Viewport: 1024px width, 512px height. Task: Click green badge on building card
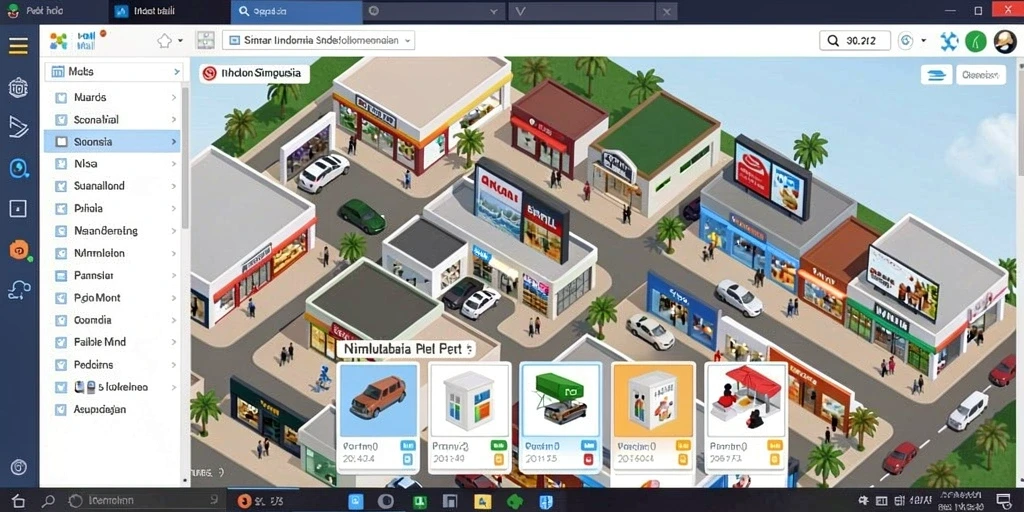(x=498, y=445)
